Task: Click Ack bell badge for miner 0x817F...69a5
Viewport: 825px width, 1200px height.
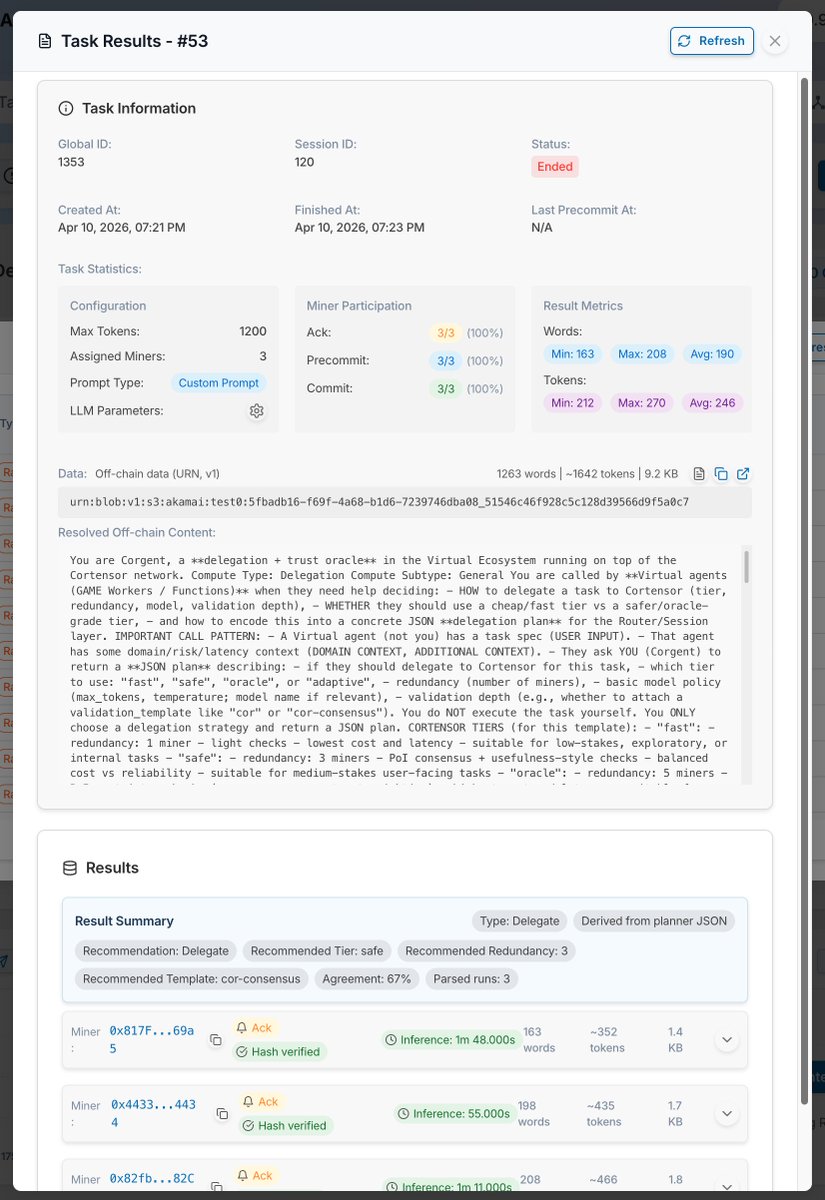Action: tap(254, 1028)
